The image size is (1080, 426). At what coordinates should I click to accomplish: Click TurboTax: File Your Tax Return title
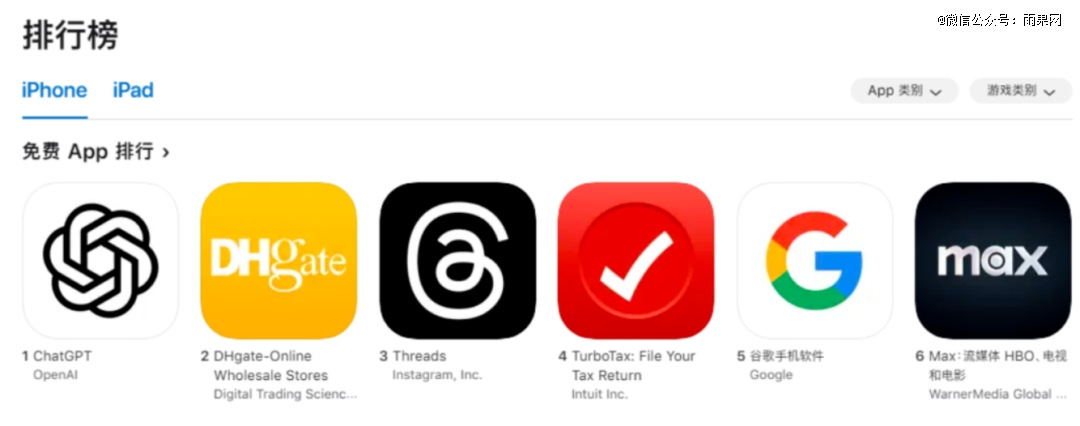coord(633,366)
